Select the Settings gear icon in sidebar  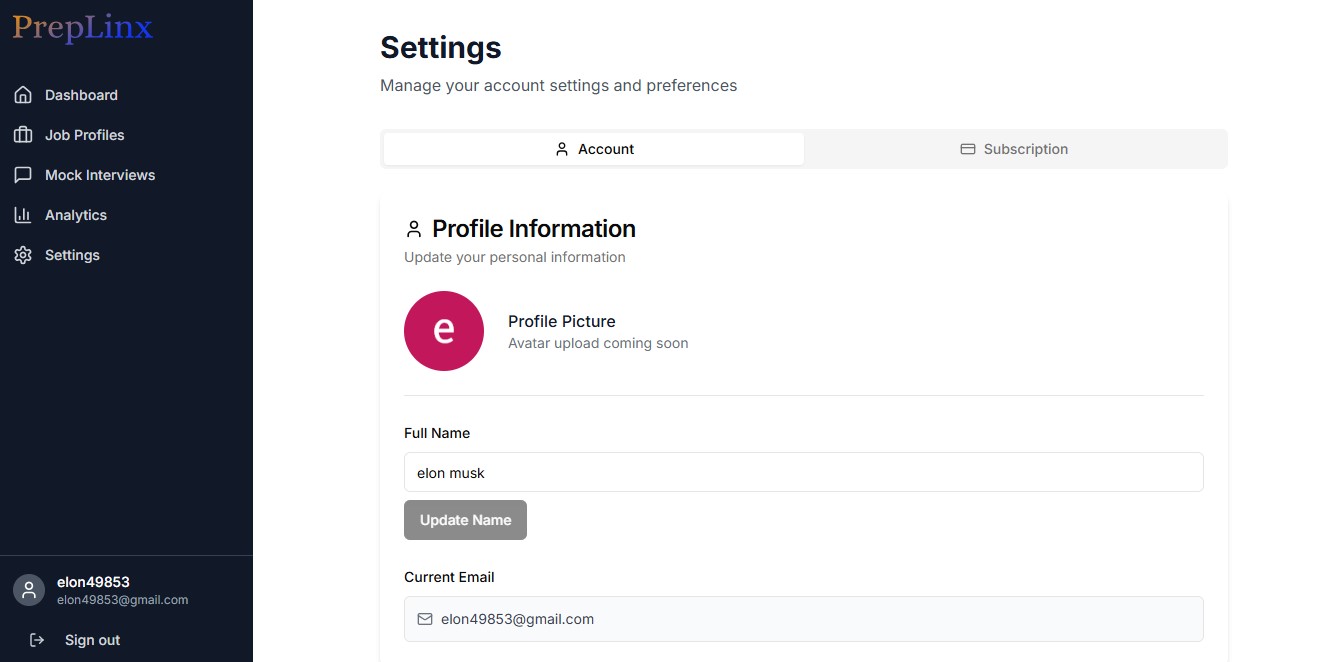pyautogui.click(x=23, y=254)
